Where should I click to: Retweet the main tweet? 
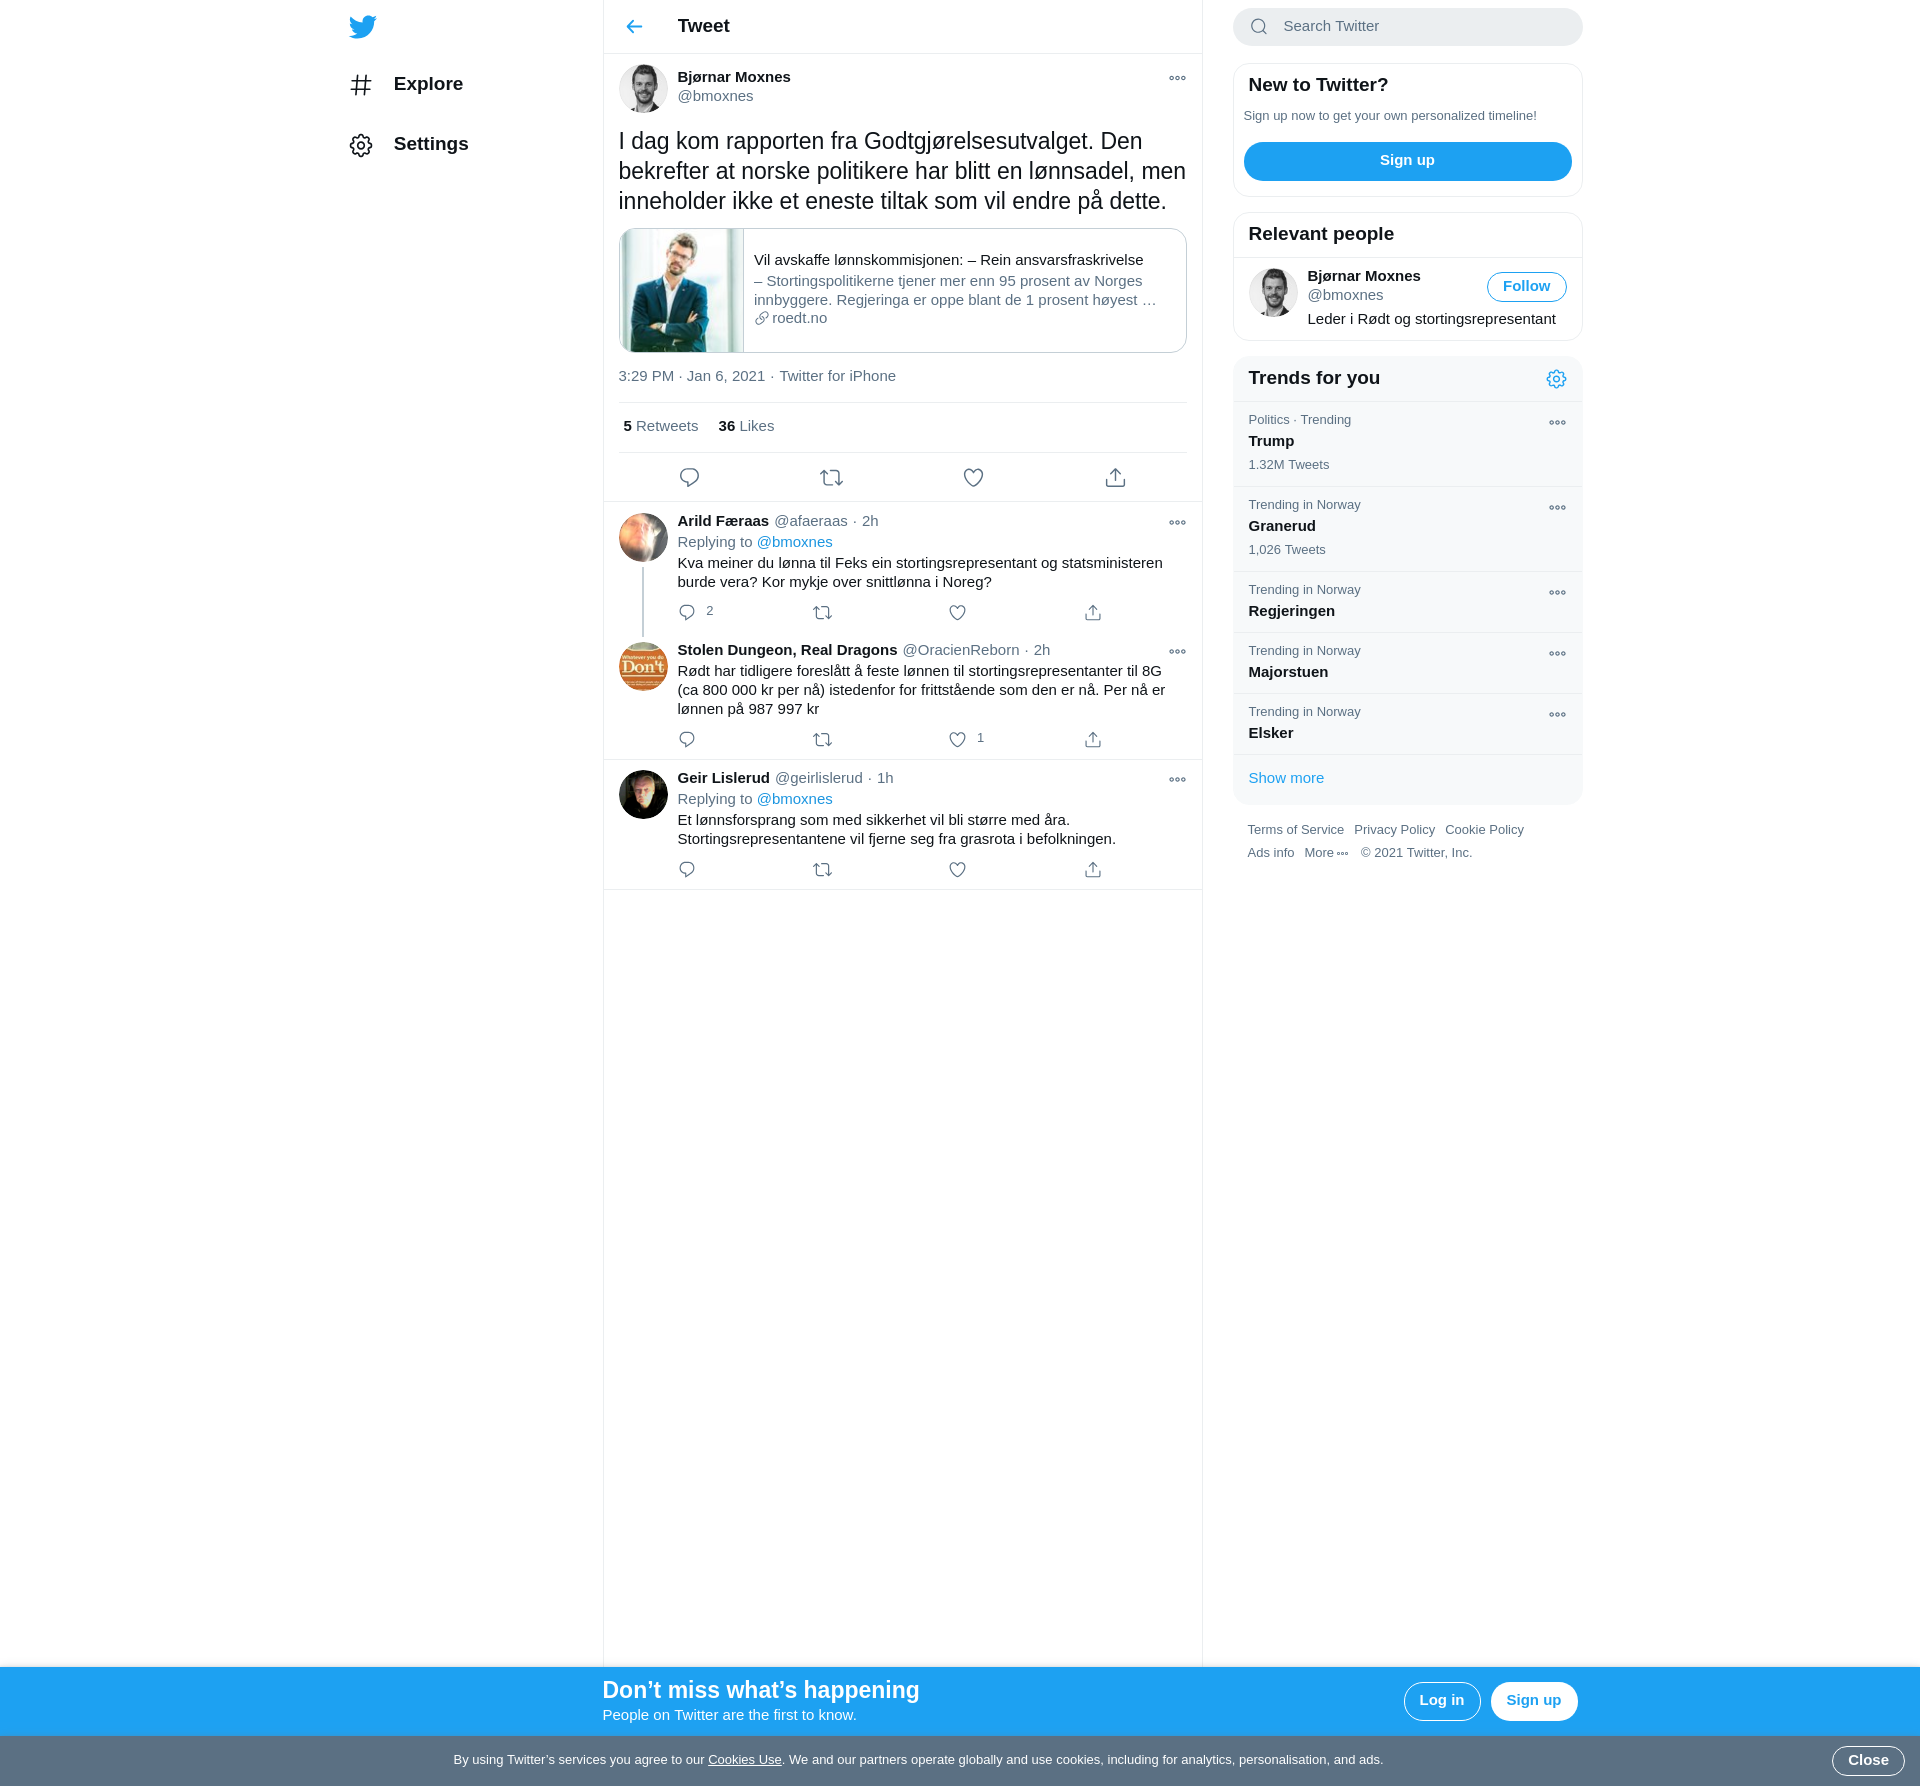831,478
